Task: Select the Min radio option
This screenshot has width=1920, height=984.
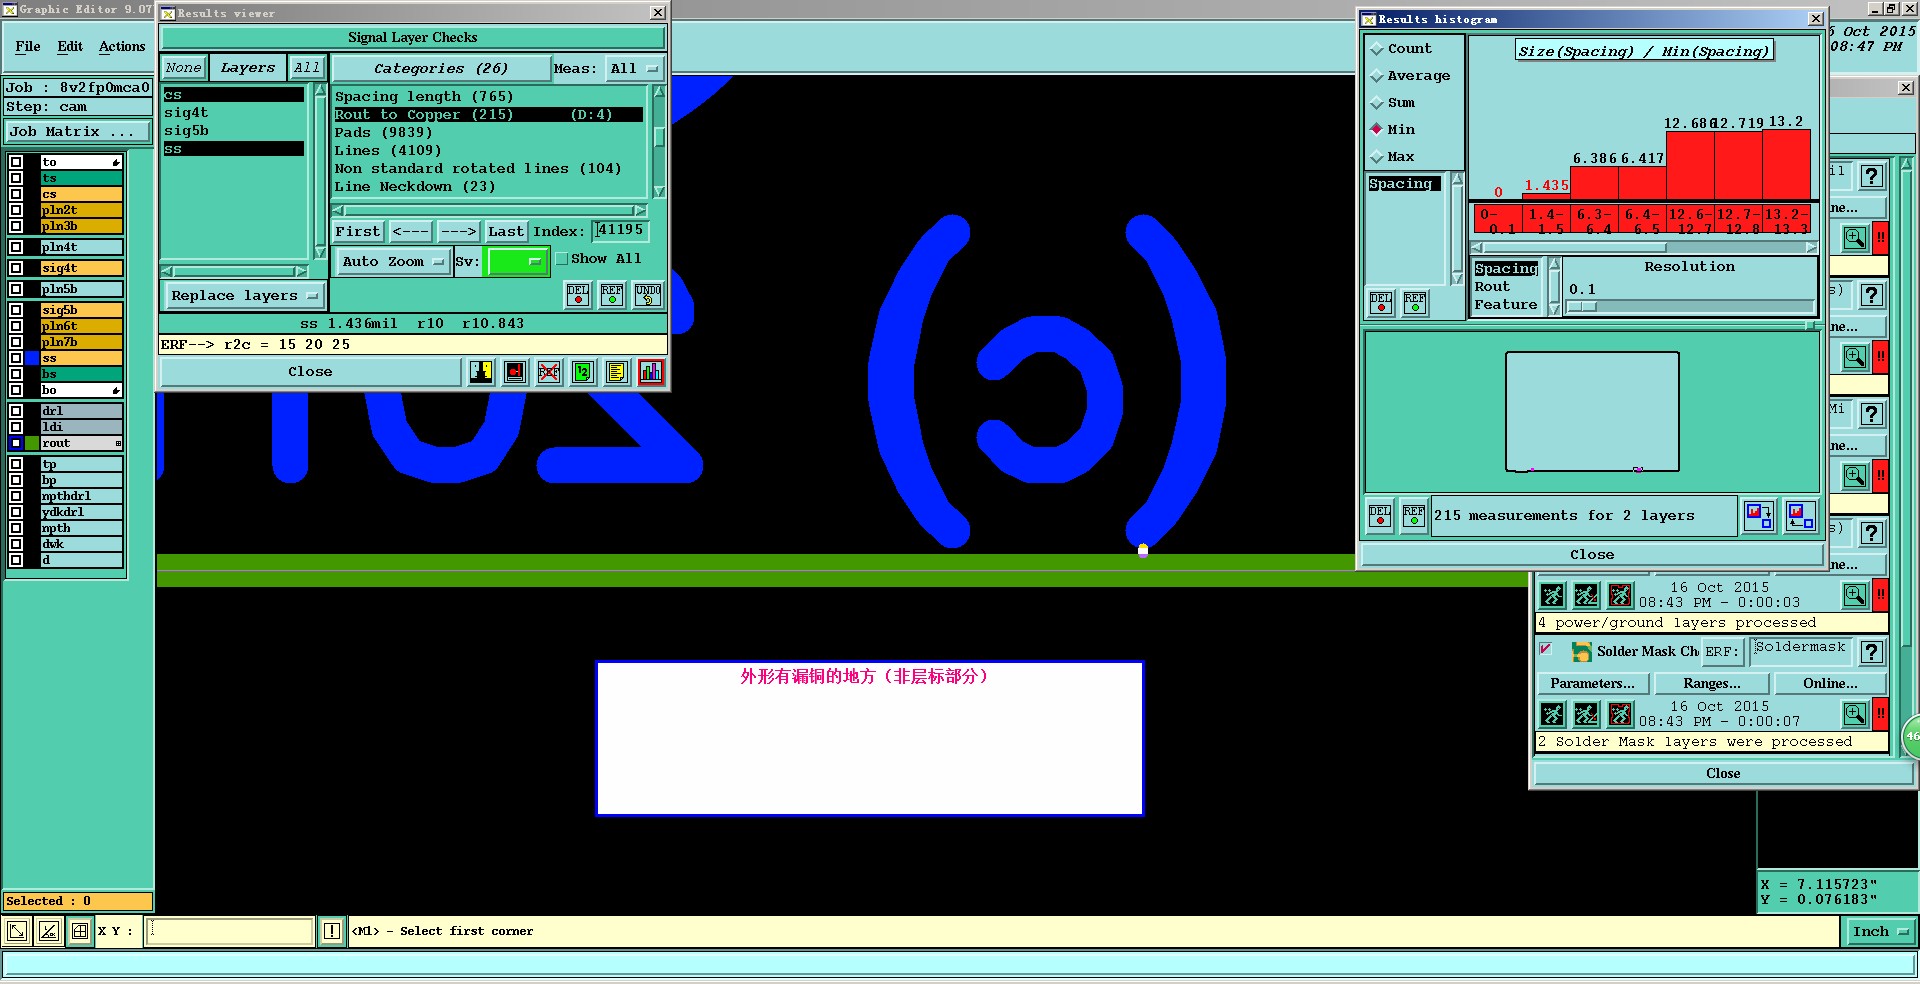Action: pos(1377,129)
